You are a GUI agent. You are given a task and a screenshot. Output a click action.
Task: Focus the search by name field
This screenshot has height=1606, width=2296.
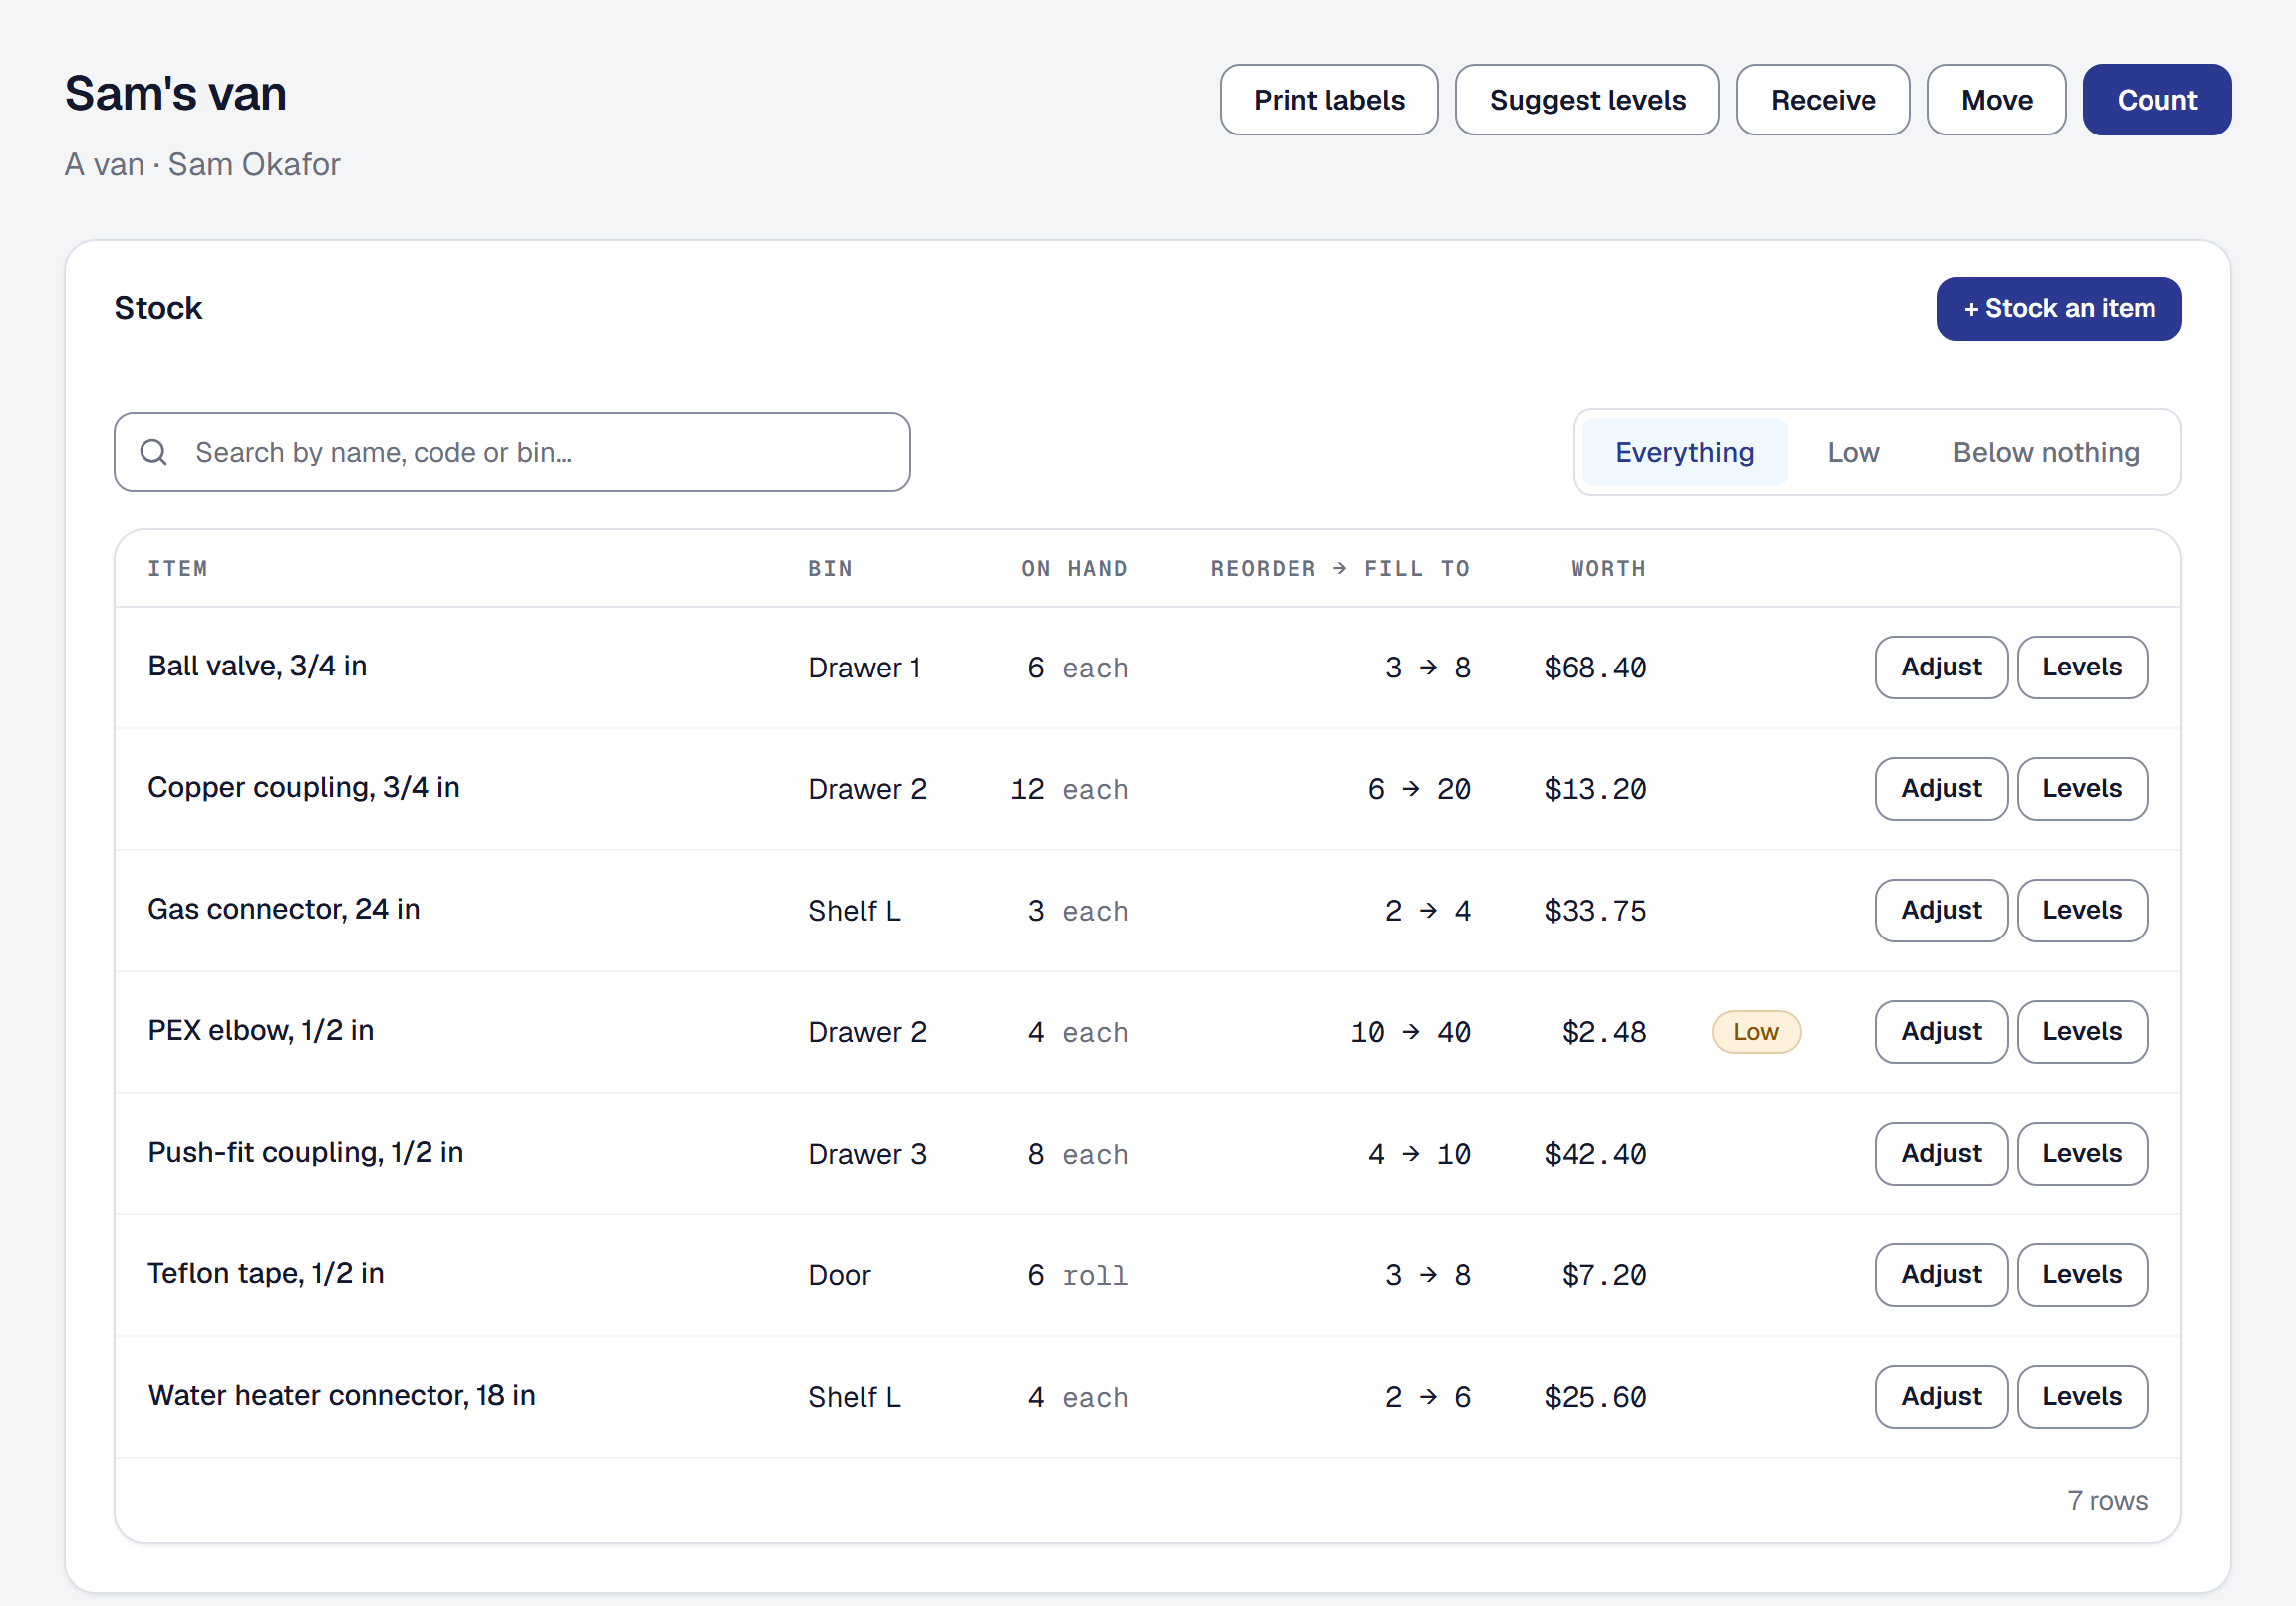click(511, 452)
